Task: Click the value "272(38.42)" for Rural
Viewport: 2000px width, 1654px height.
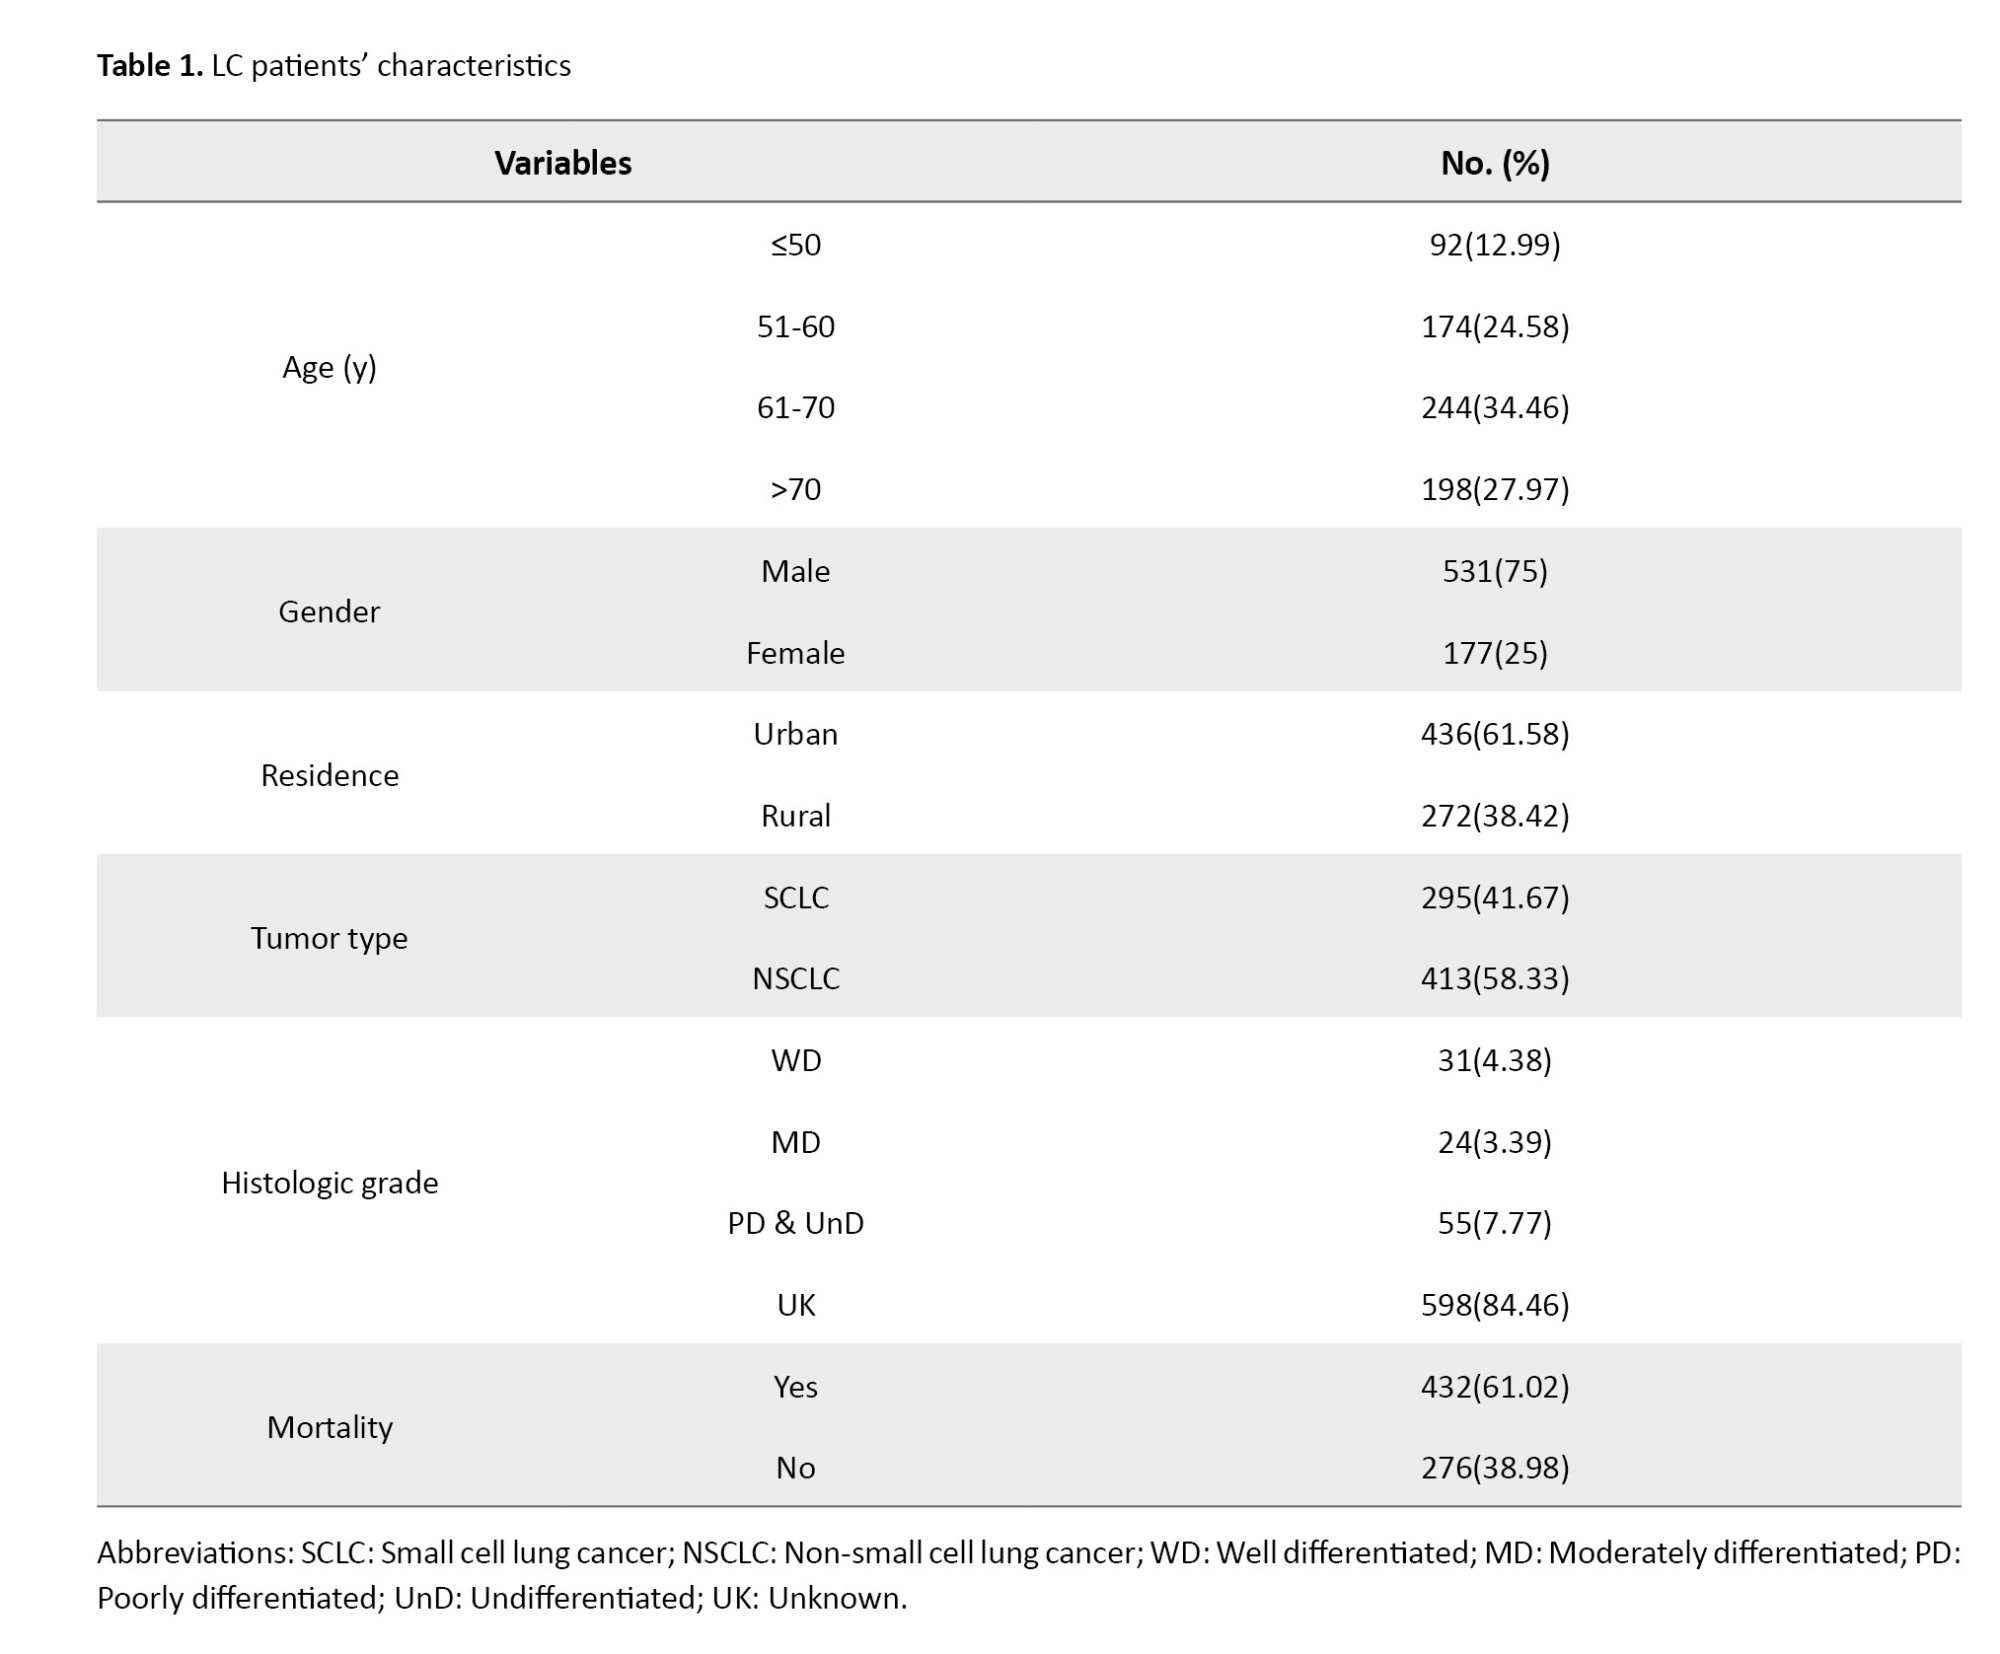Action: coord(1494,816)
